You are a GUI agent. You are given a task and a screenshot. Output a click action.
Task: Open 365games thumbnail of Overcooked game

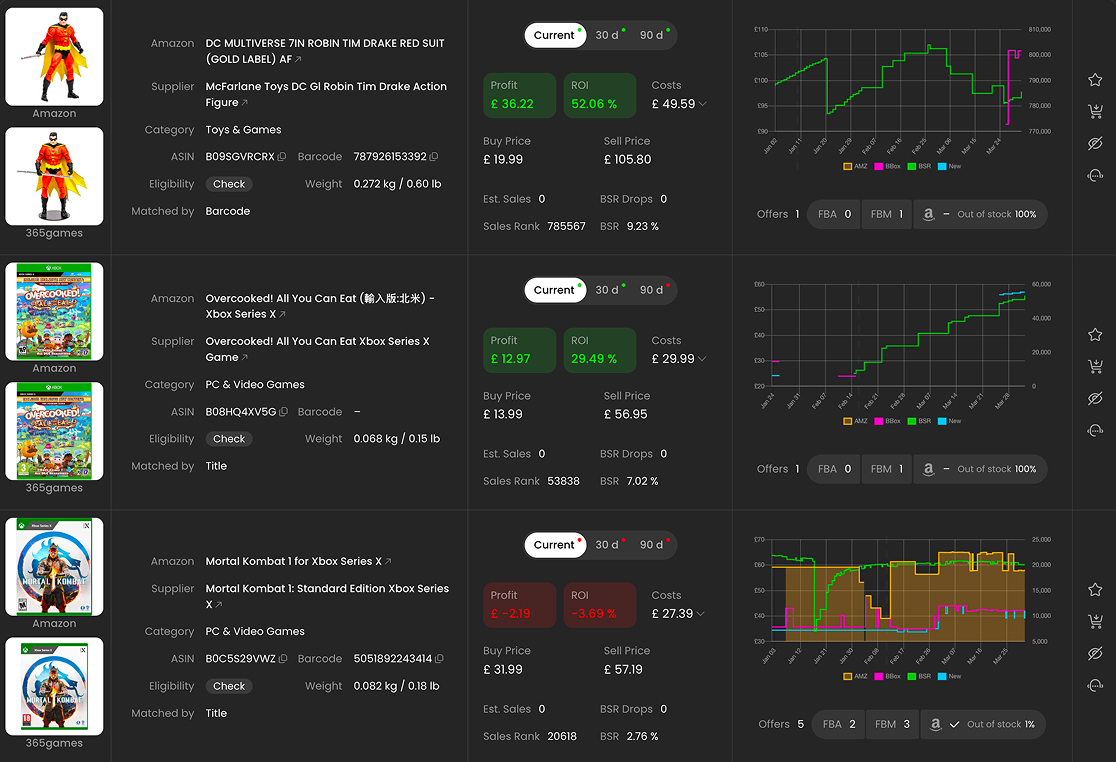[x=54, y=431]
